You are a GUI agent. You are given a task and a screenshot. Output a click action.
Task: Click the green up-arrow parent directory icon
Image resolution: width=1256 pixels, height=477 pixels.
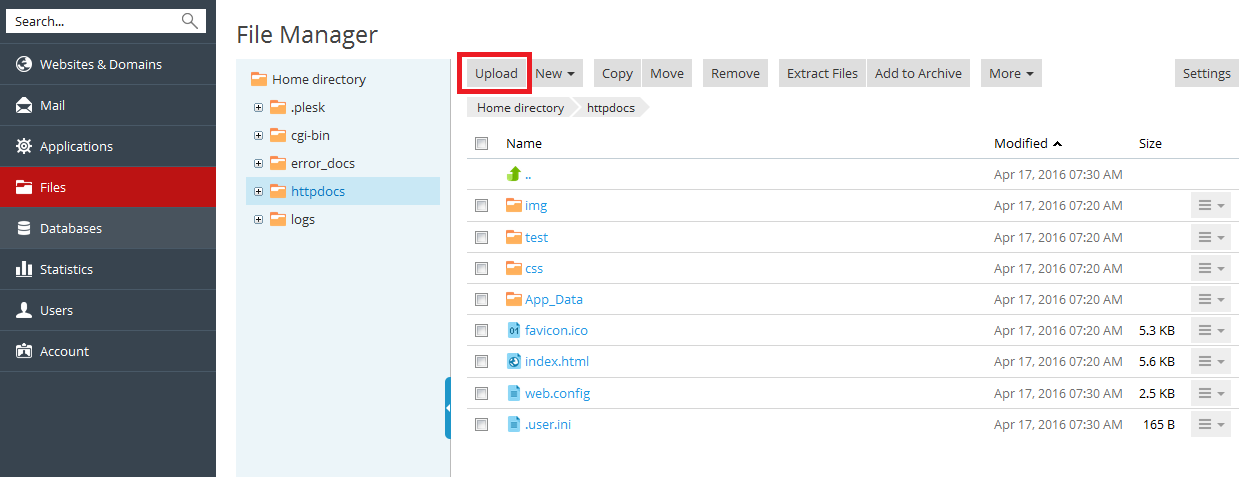[514, 174]
